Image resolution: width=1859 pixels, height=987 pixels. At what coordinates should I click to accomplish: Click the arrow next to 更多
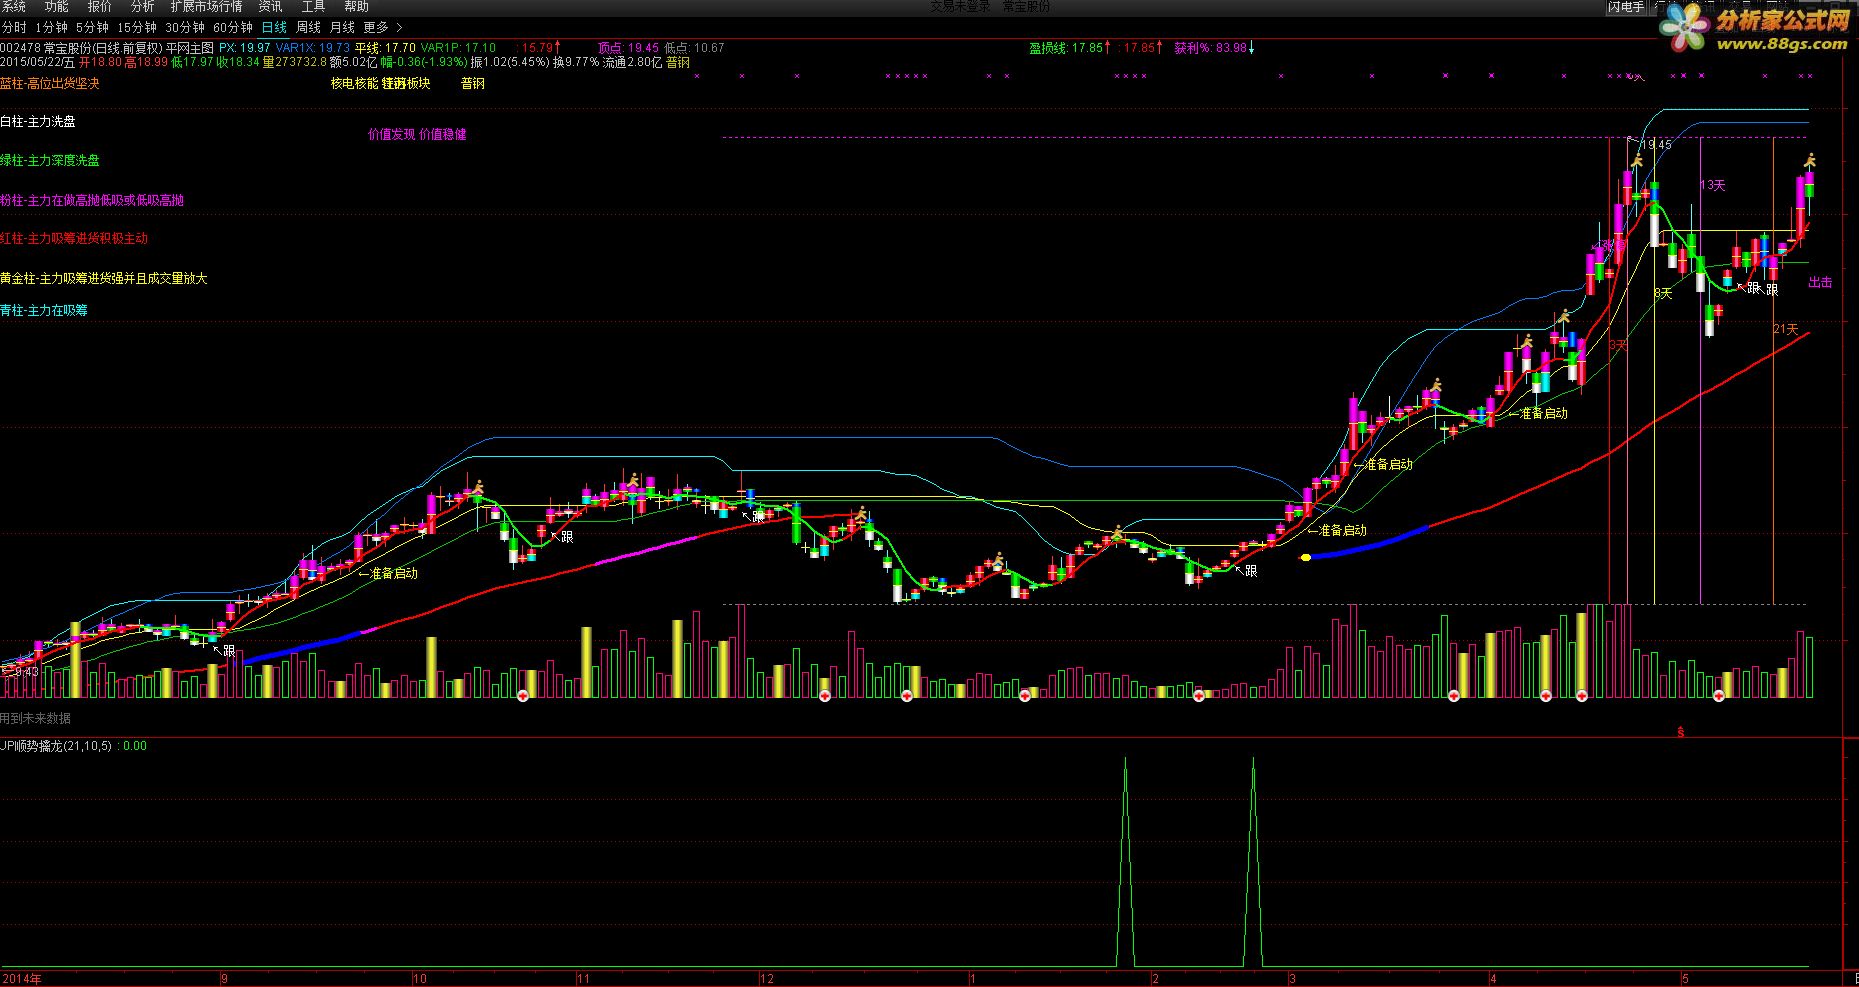pos(400,28)
